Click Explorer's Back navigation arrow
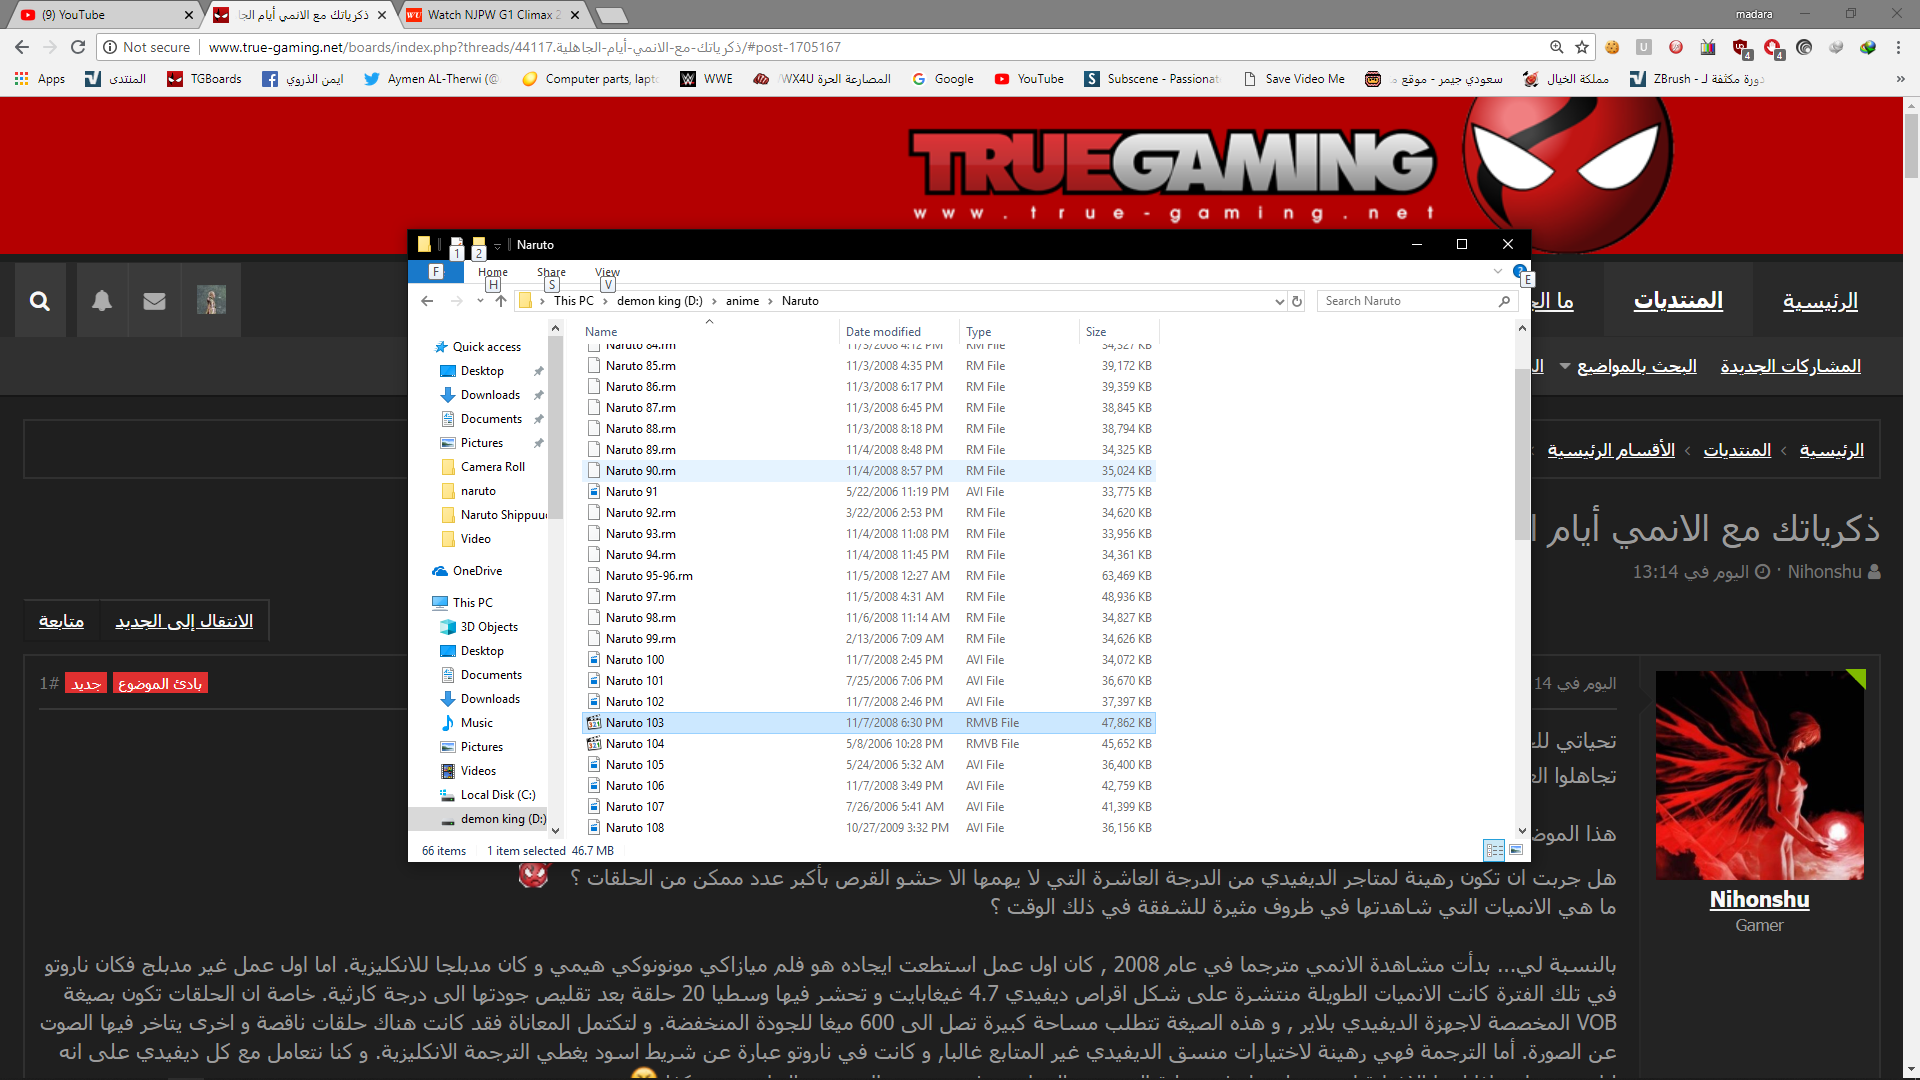 pos(427,301)
